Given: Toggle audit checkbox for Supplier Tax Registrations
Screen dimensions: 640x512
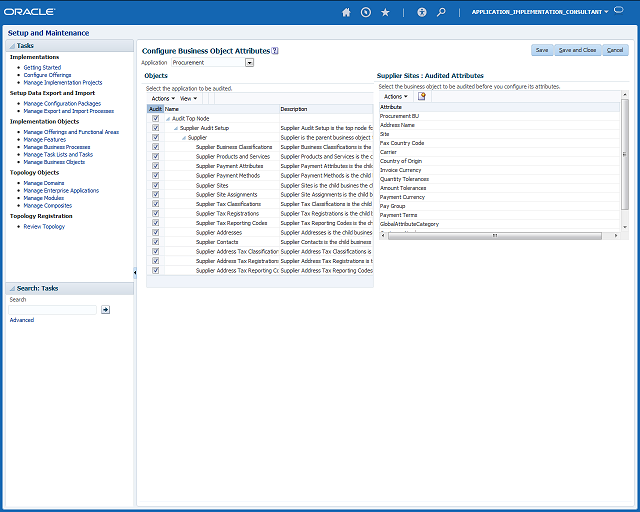Looking at the screenshot, I should [x=156, y=214].
